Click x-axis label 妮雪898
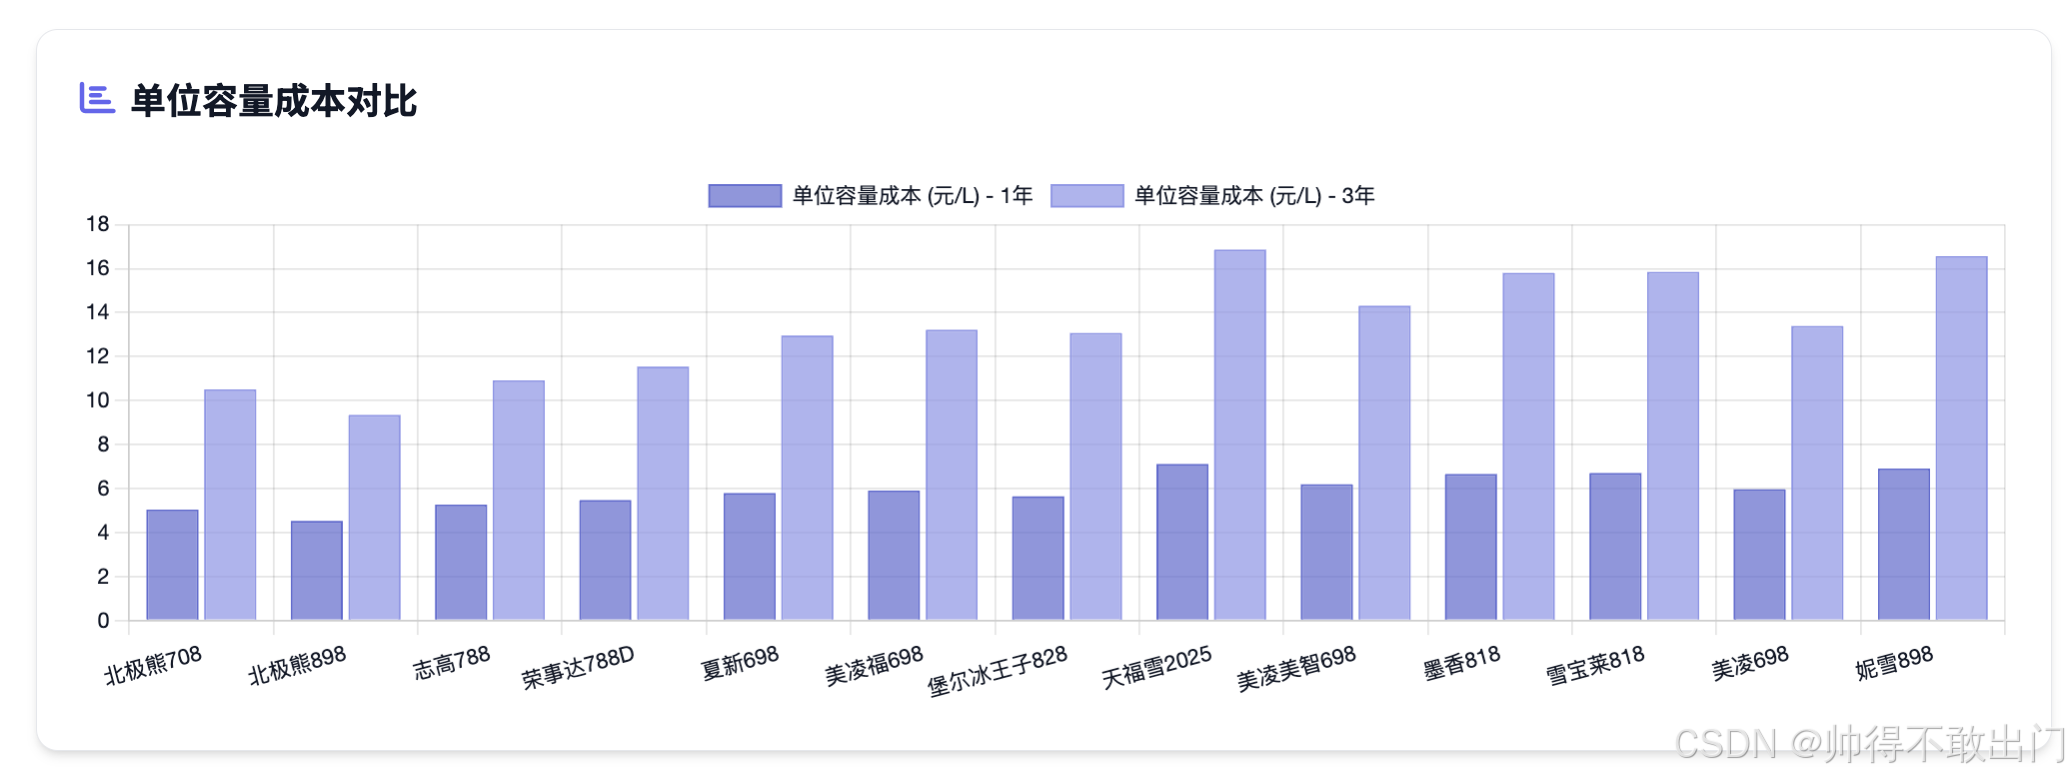Screen dimensions: 2072x778 1894,662
